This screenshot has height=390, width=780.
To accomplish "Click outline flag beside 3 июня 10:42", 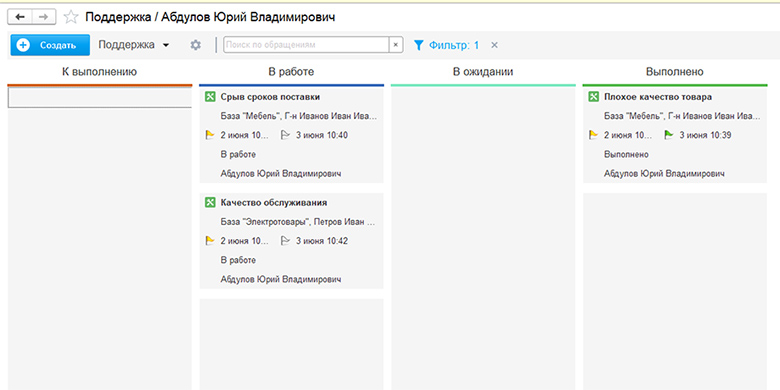I will (x=285, y=241).
